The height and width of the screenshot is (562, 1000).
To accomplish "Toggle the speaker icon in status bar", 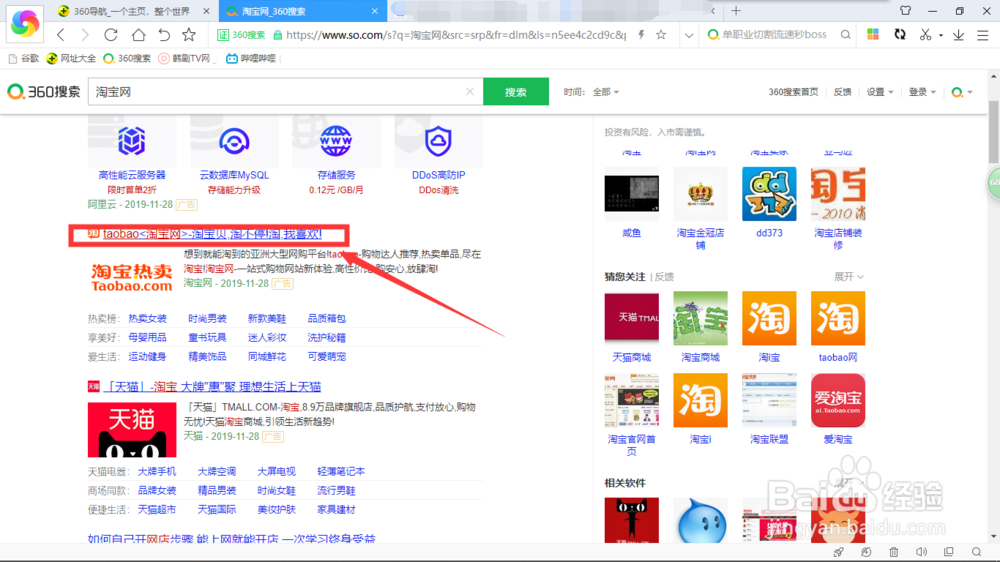I will click(922, 552).
